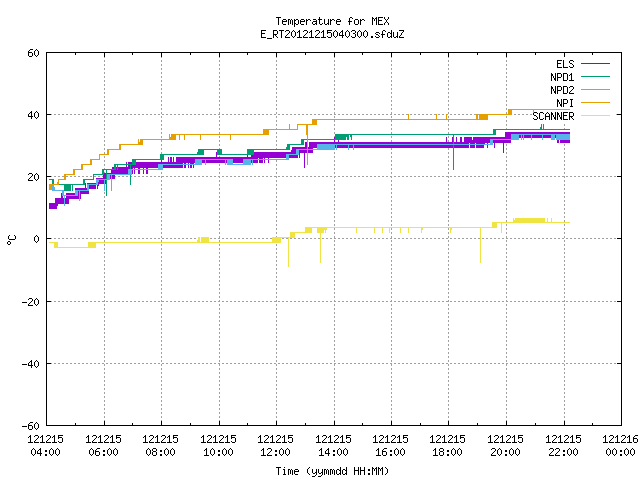Image resolution: width=640 pixels, height=480 pixels.
Task: Click the y-axis tick label -60
Action: [x=31, y=426]
